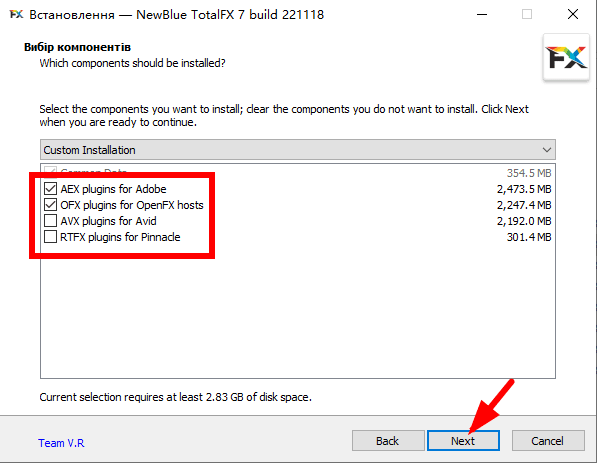
Task: Click the disabled maximize button
Action: click(x=527, y=14)
